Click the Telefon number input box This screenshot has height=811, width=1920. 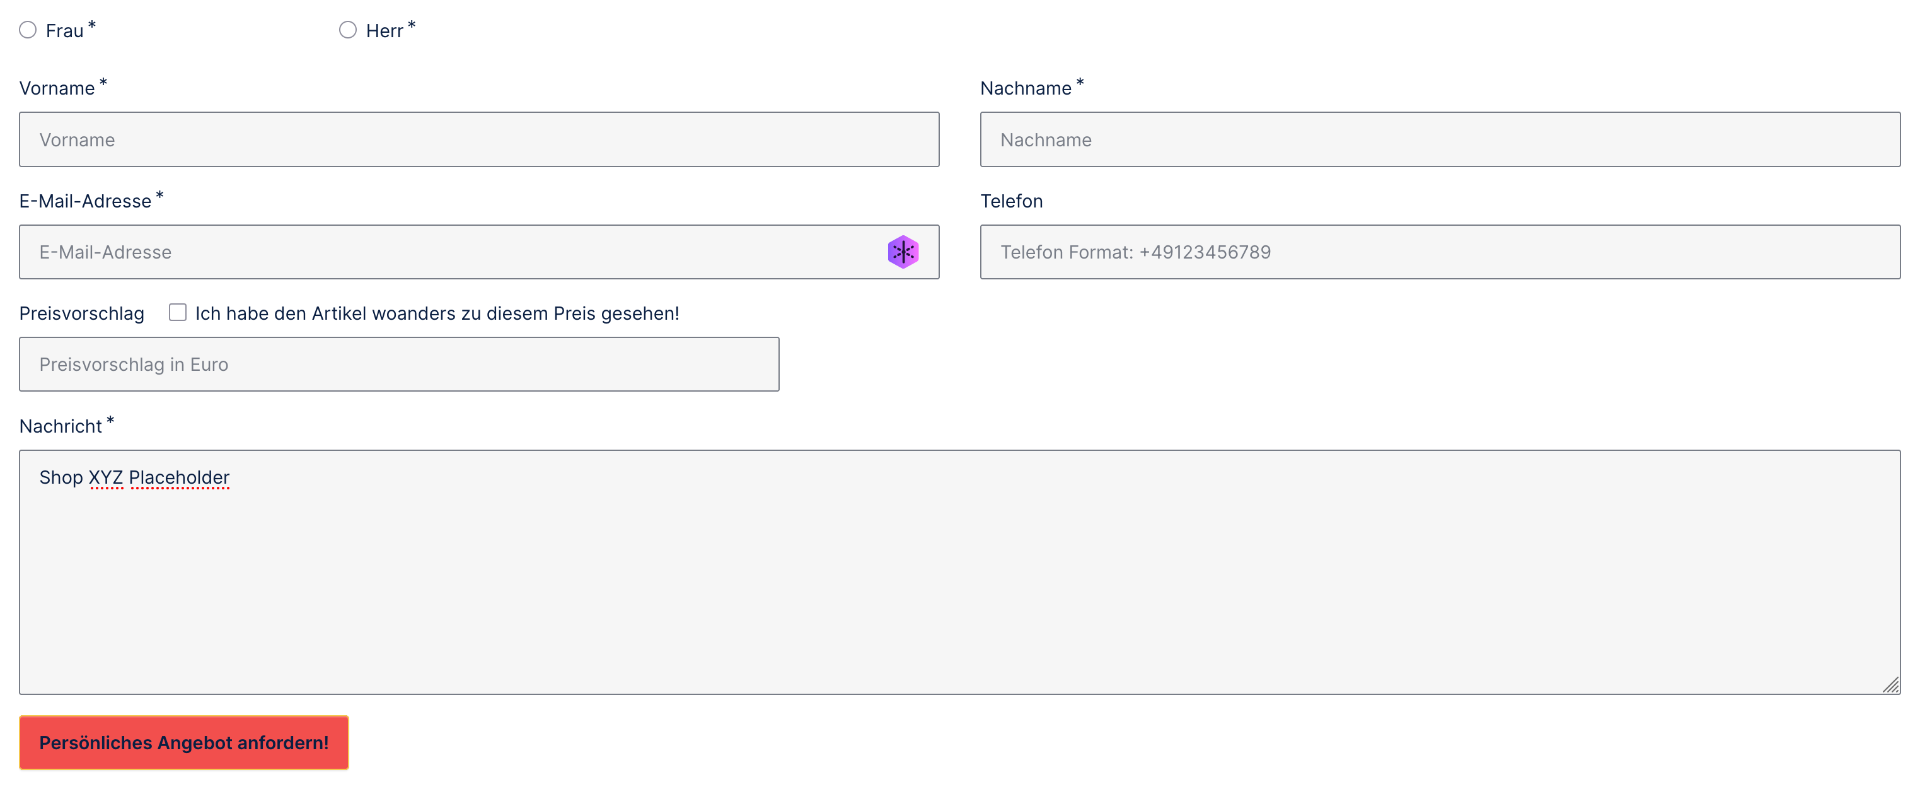[1439, 252]
